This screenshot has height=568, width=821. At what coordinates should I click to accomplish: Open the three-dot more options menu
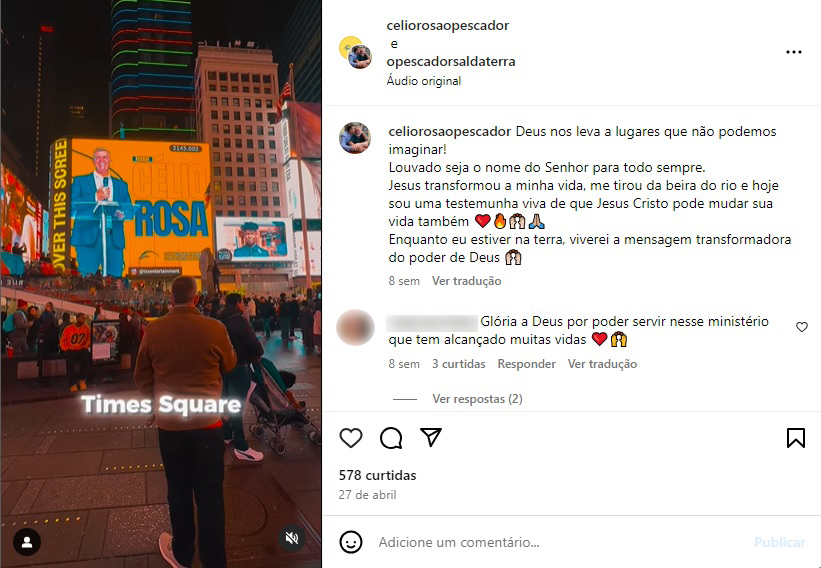(x=794, y=52)
